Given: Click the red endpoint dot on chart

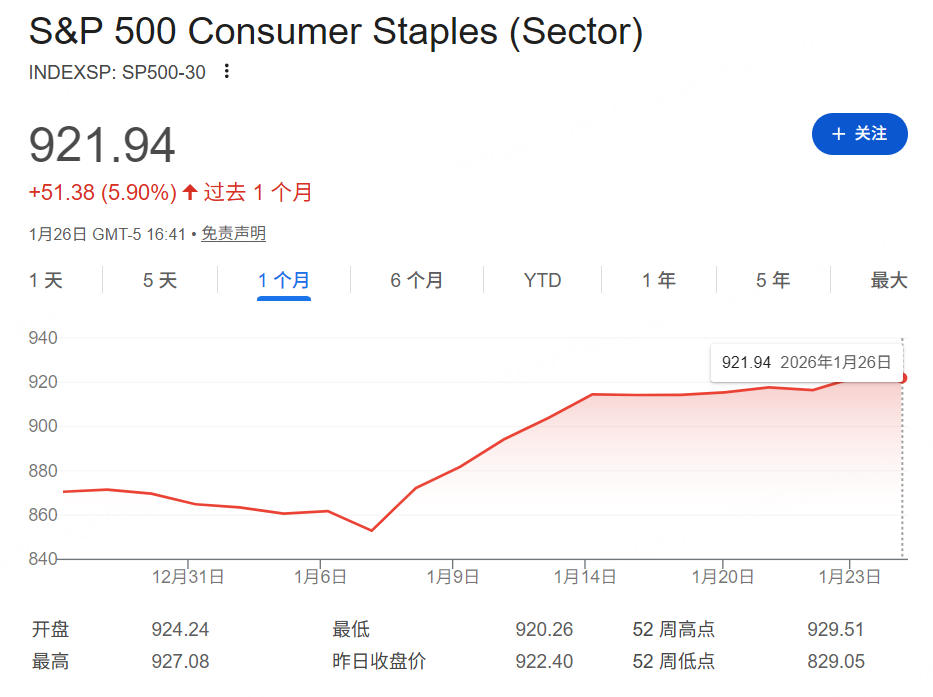Looking at the screenshot, I should 902,378.
